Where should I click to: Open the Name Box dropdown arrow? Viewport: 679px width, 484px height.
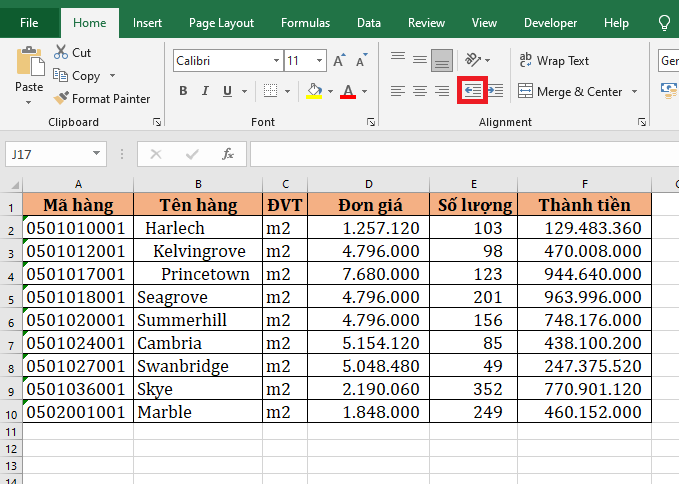pyautogui.click(x=97, y=154)
